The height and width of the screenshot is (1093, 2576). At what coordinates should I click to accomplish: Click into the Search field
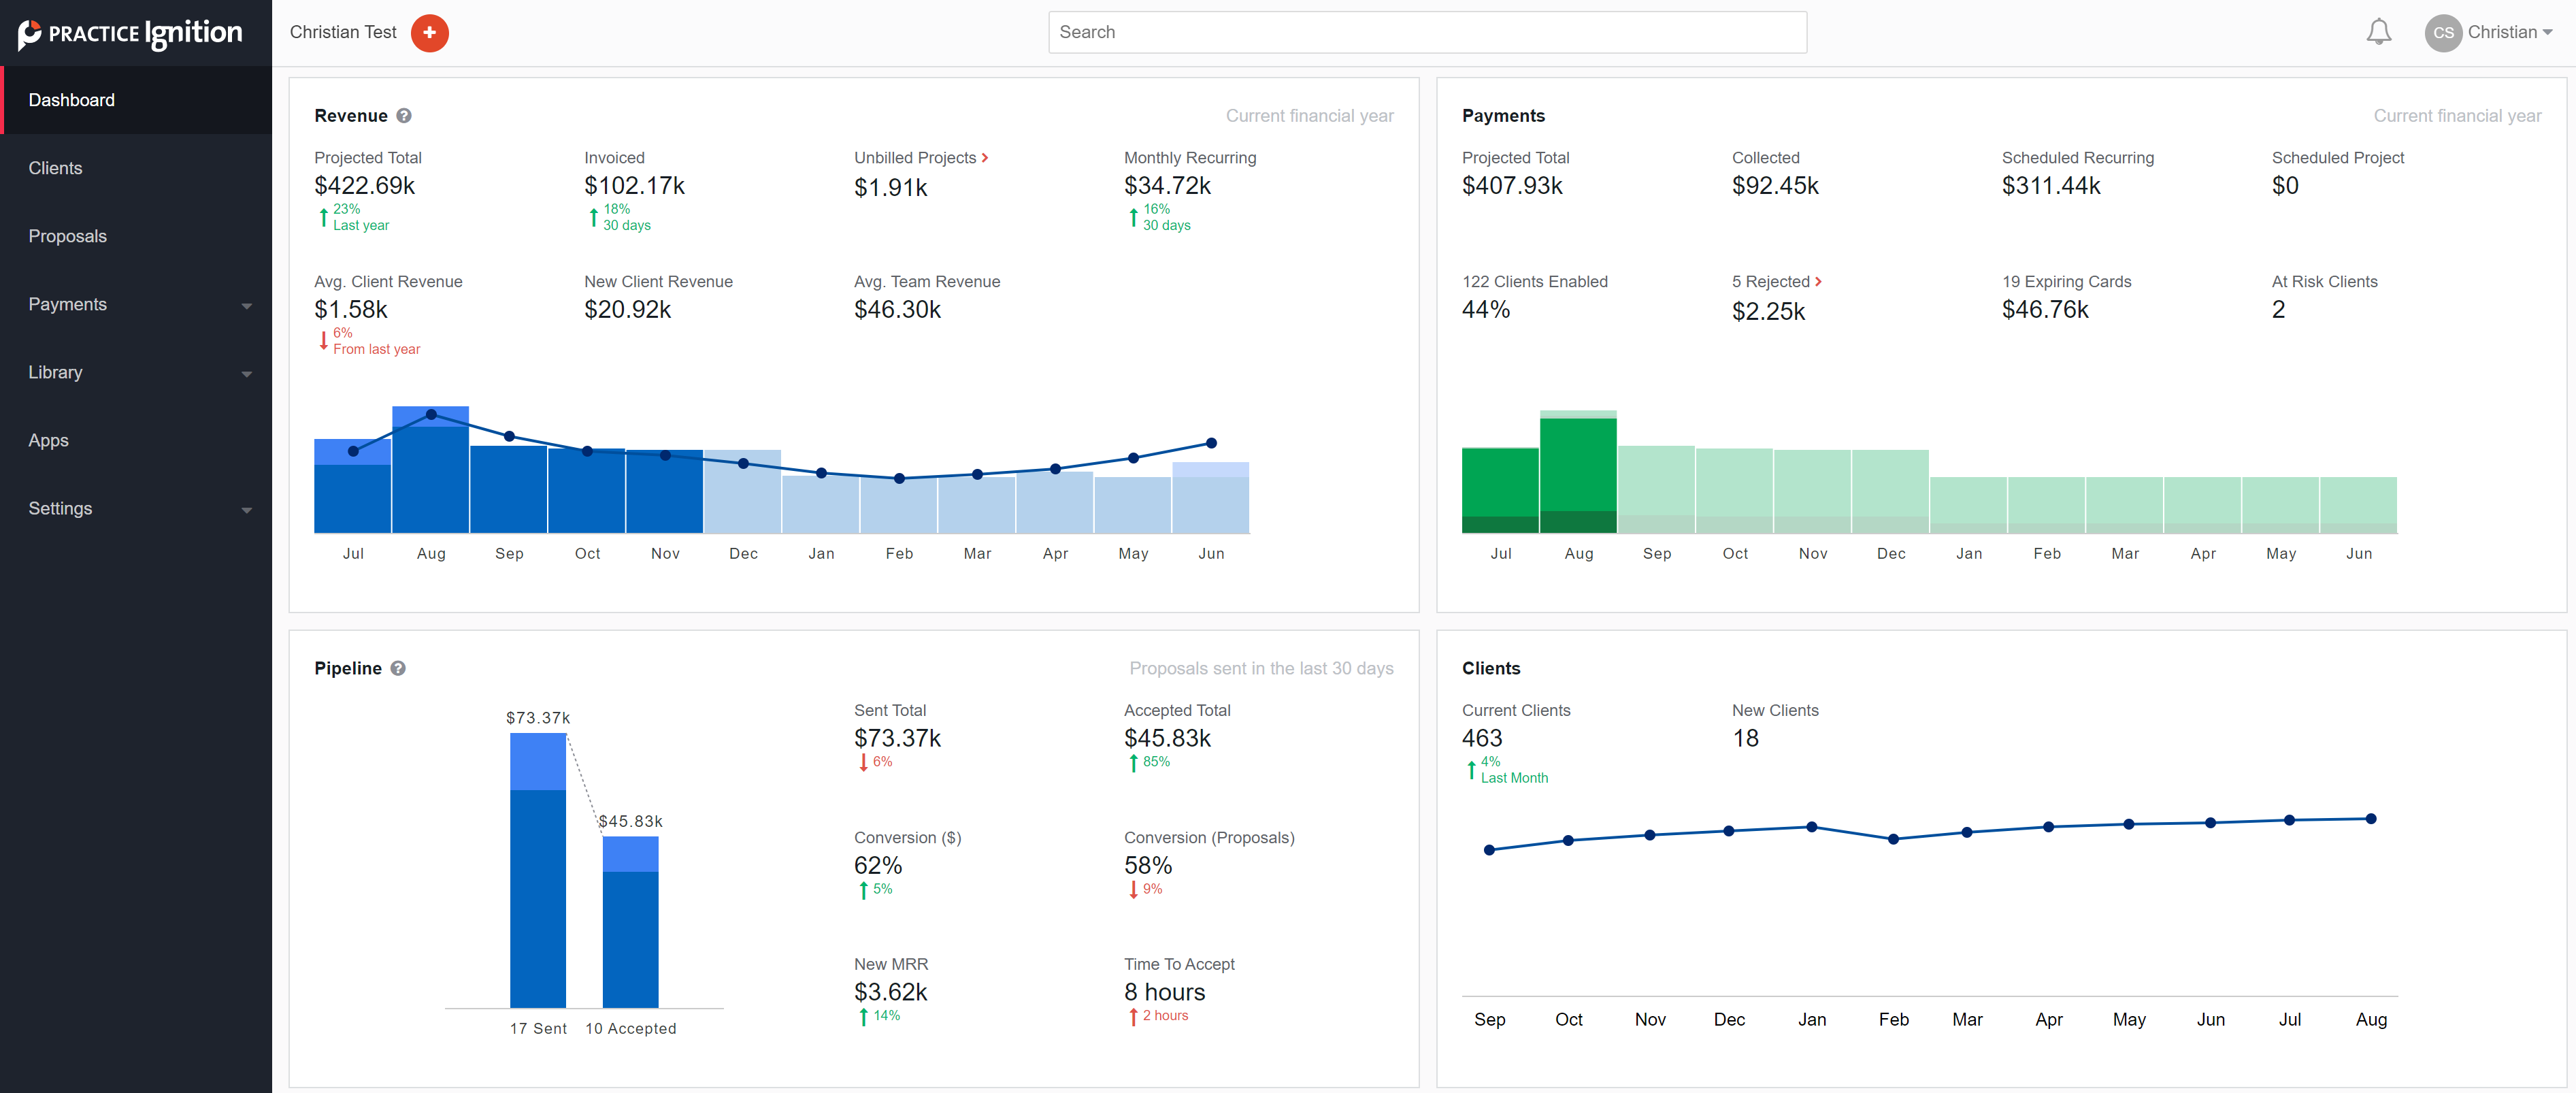(1427, 32)
